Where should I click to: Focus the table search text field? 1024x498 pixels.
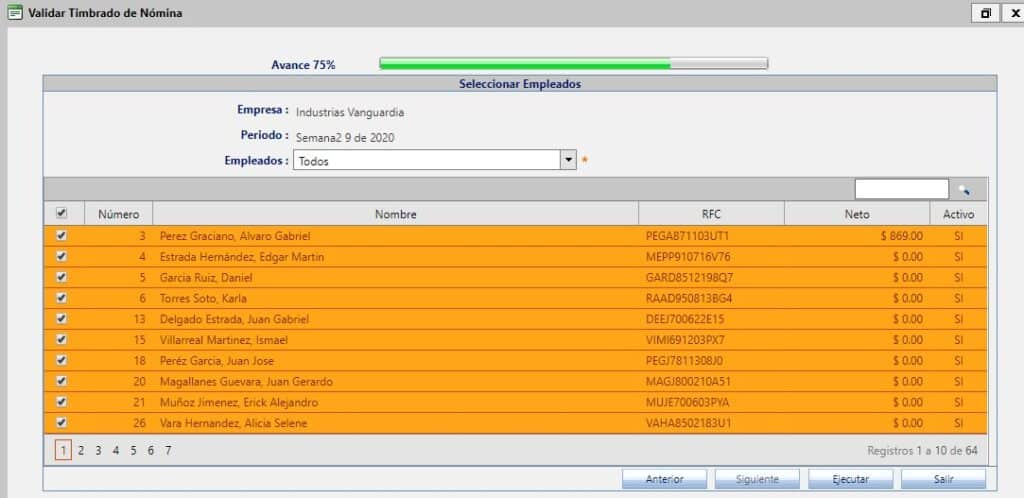pos(901,189)
